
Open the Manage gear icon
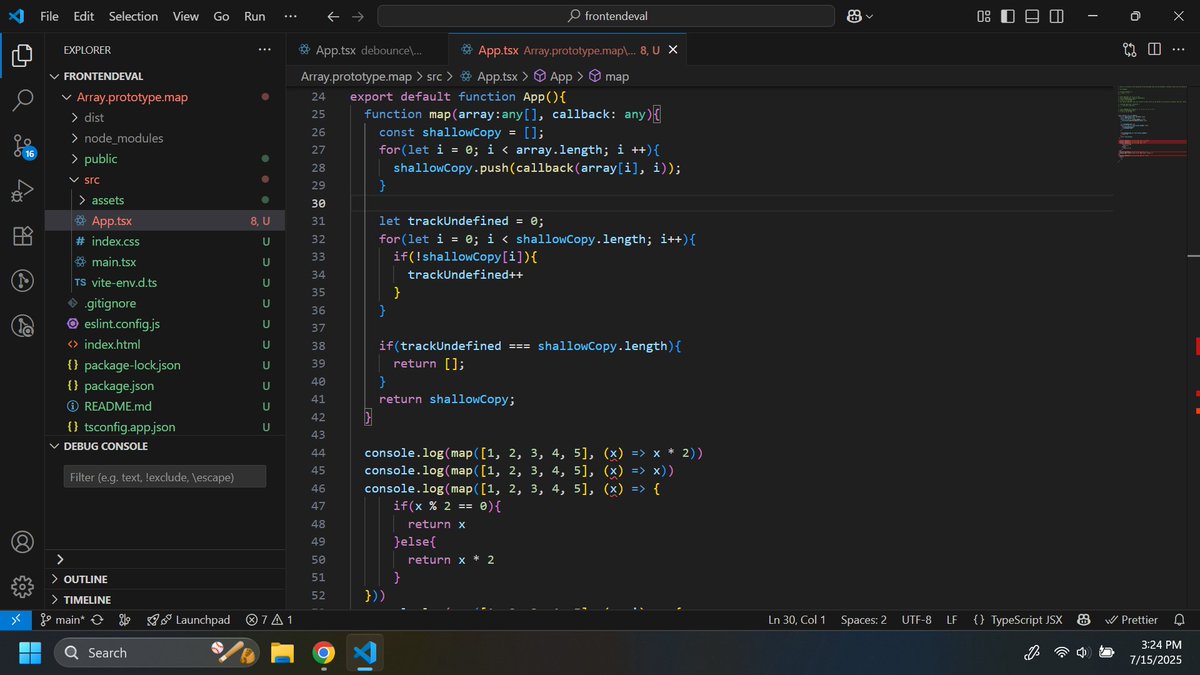22,587
